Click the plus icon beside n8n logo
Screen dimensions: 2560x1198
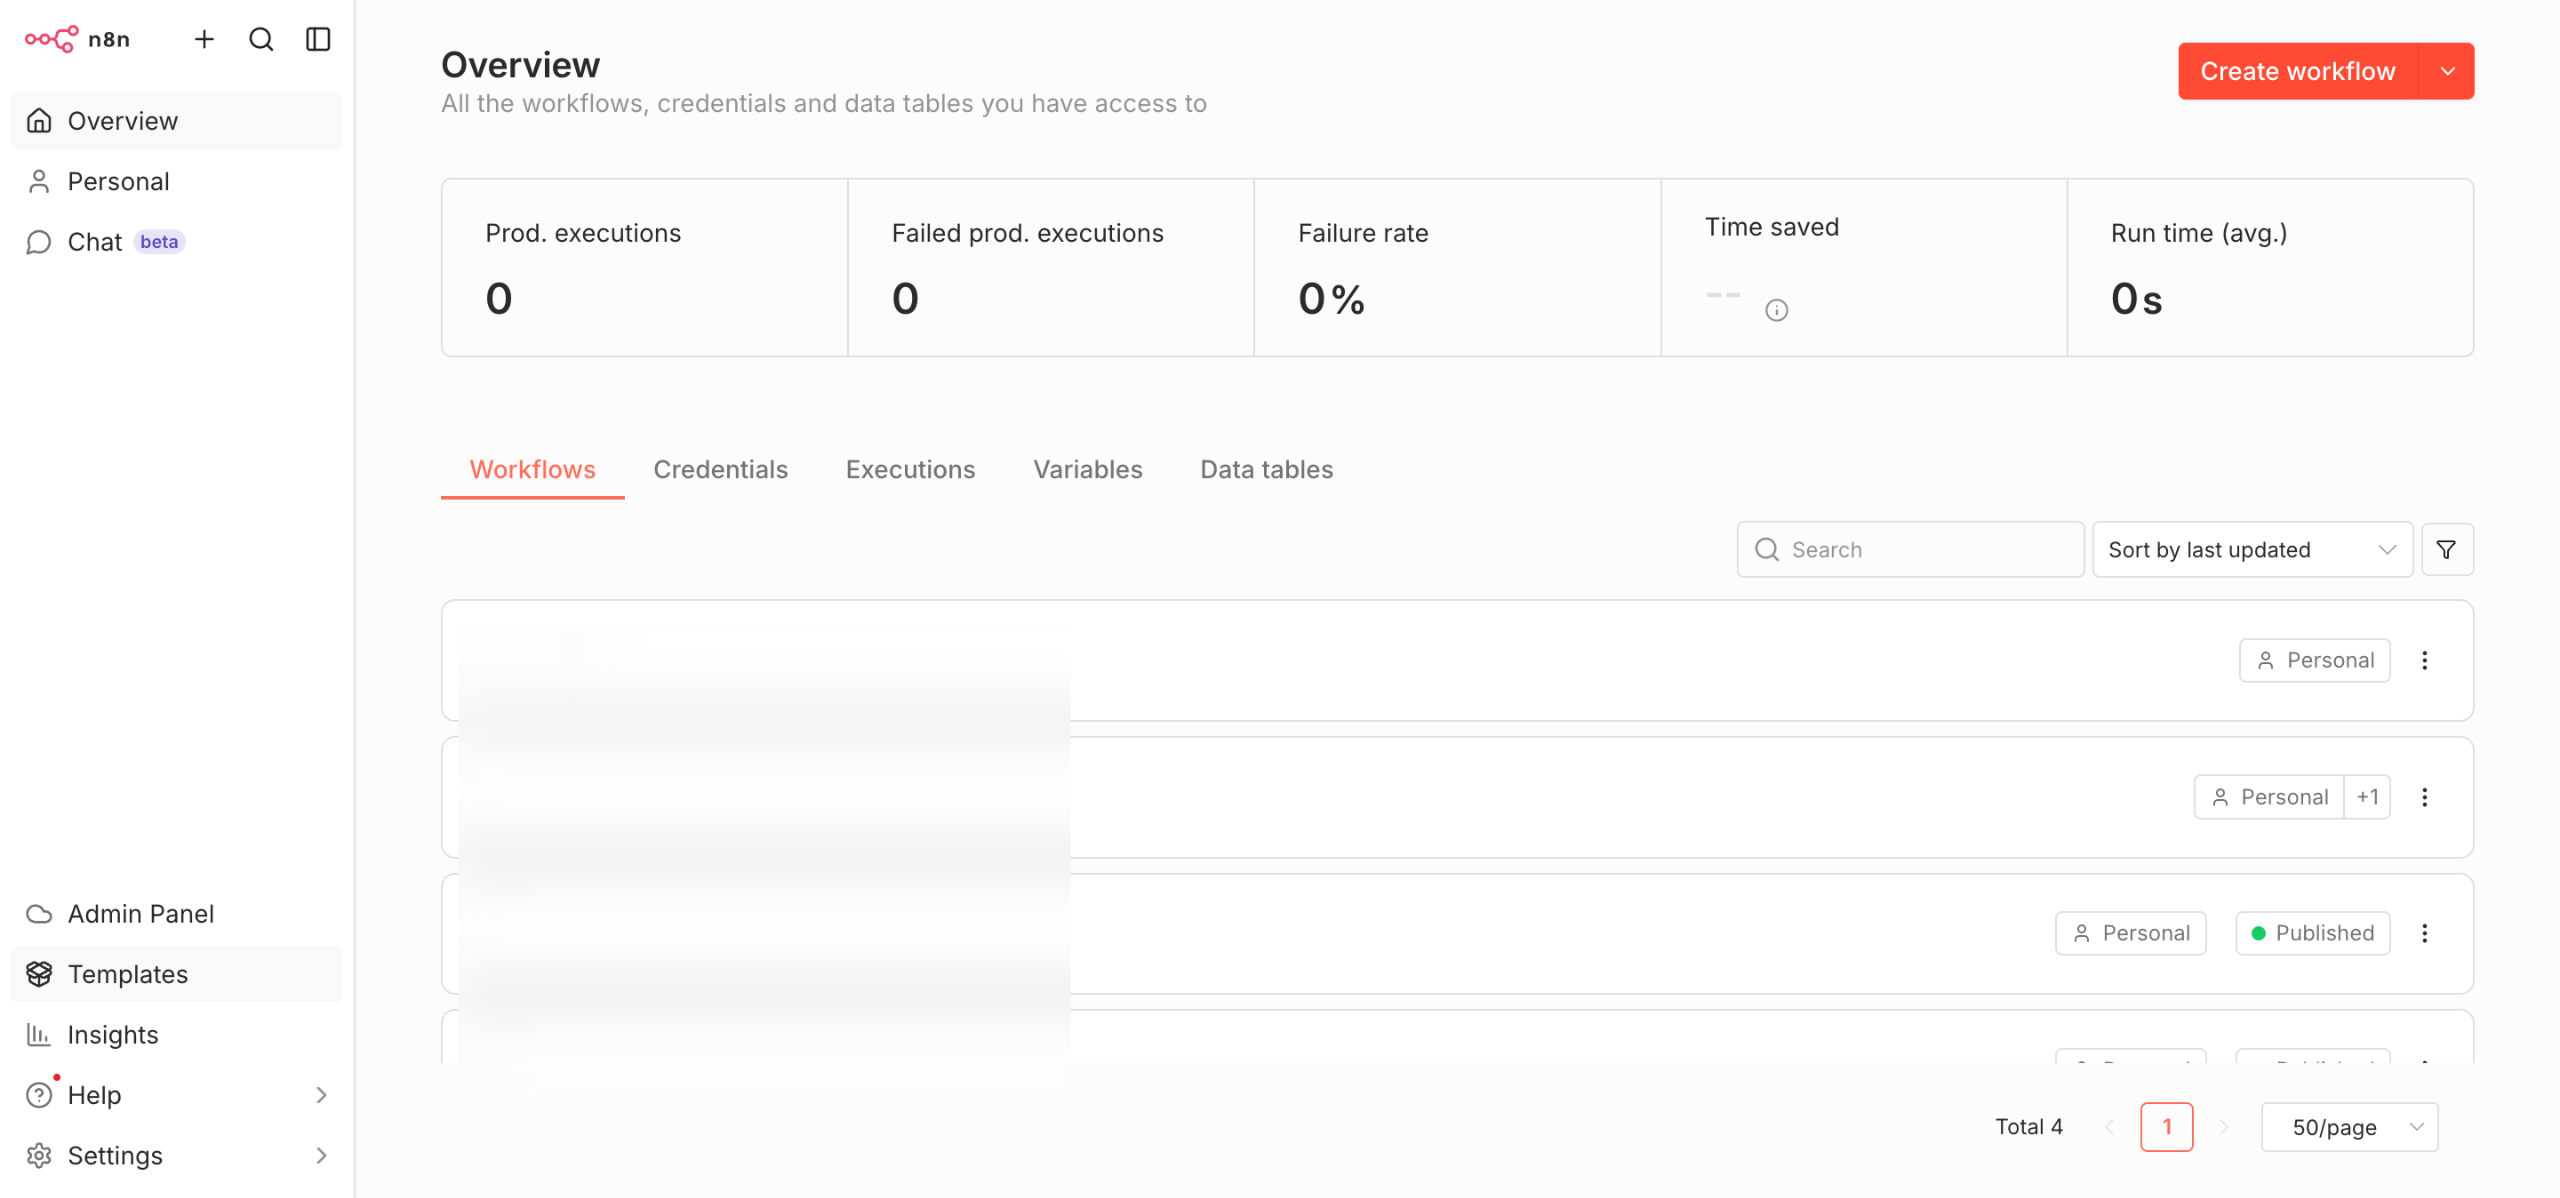(x=204, y=39)
